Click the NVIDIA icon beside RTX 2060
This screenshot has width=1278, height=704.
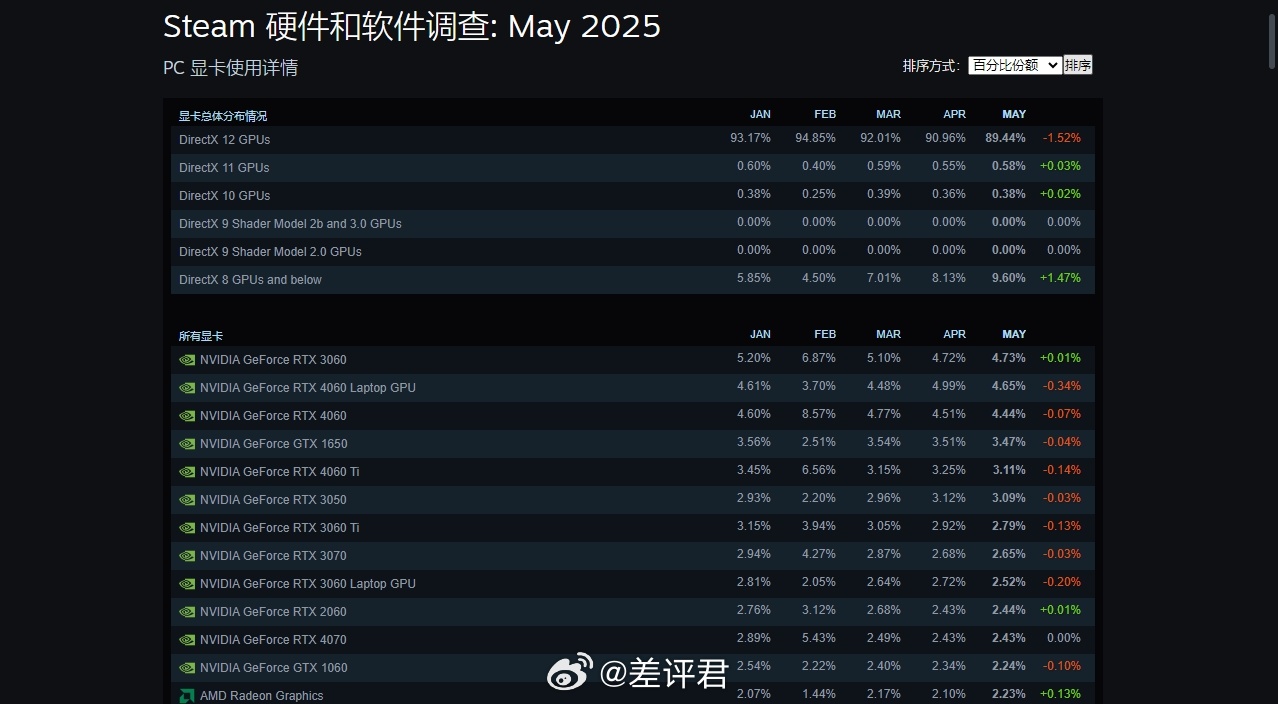tap(187, 612)
